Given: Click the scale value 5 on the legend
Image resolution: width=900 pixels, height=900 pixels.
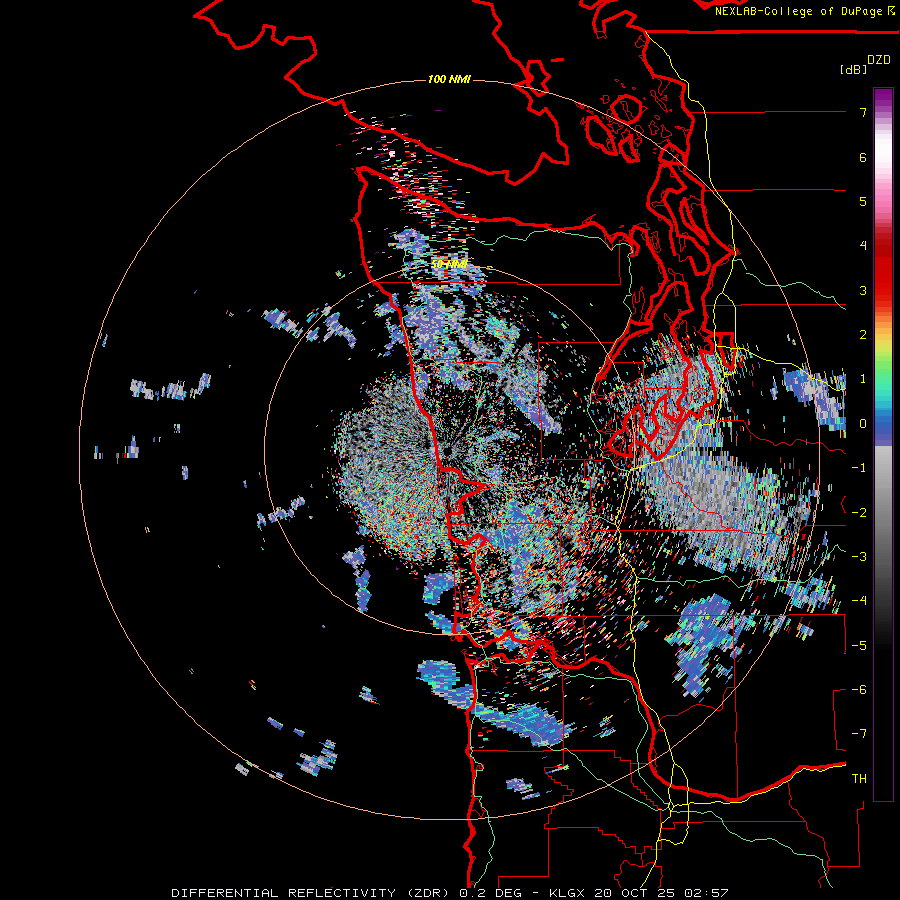Looking at the screenshot, I should [x=863, y=201].
